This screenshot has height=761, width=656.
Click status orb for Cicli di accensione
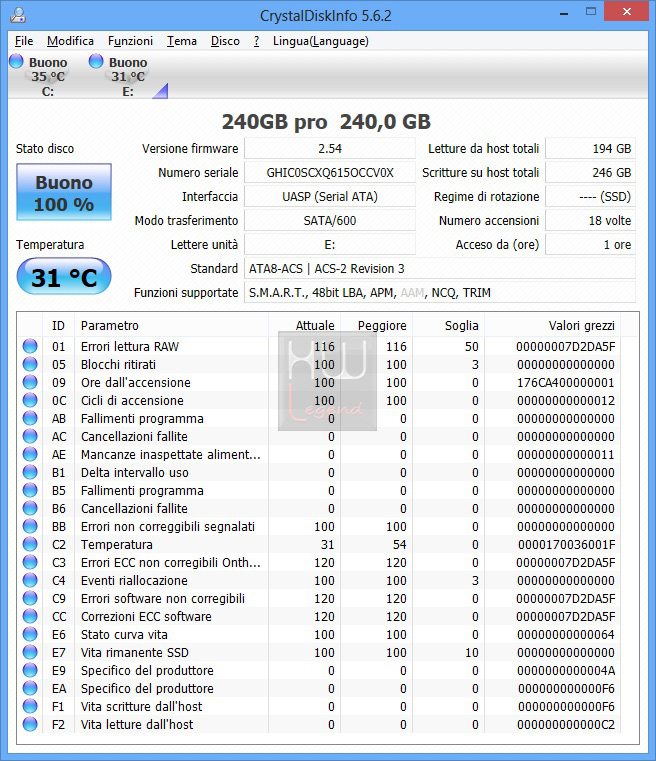[x=30, y=400]
